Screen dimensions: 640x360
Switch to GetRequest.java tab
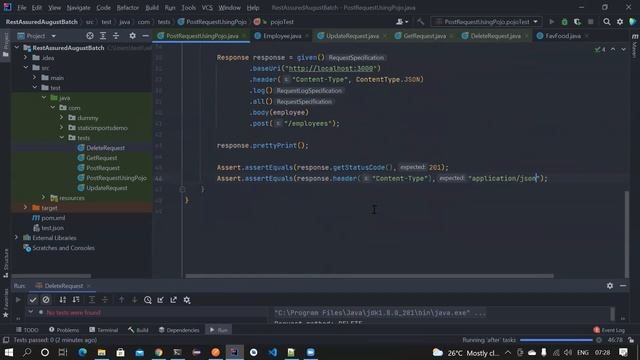424,36
